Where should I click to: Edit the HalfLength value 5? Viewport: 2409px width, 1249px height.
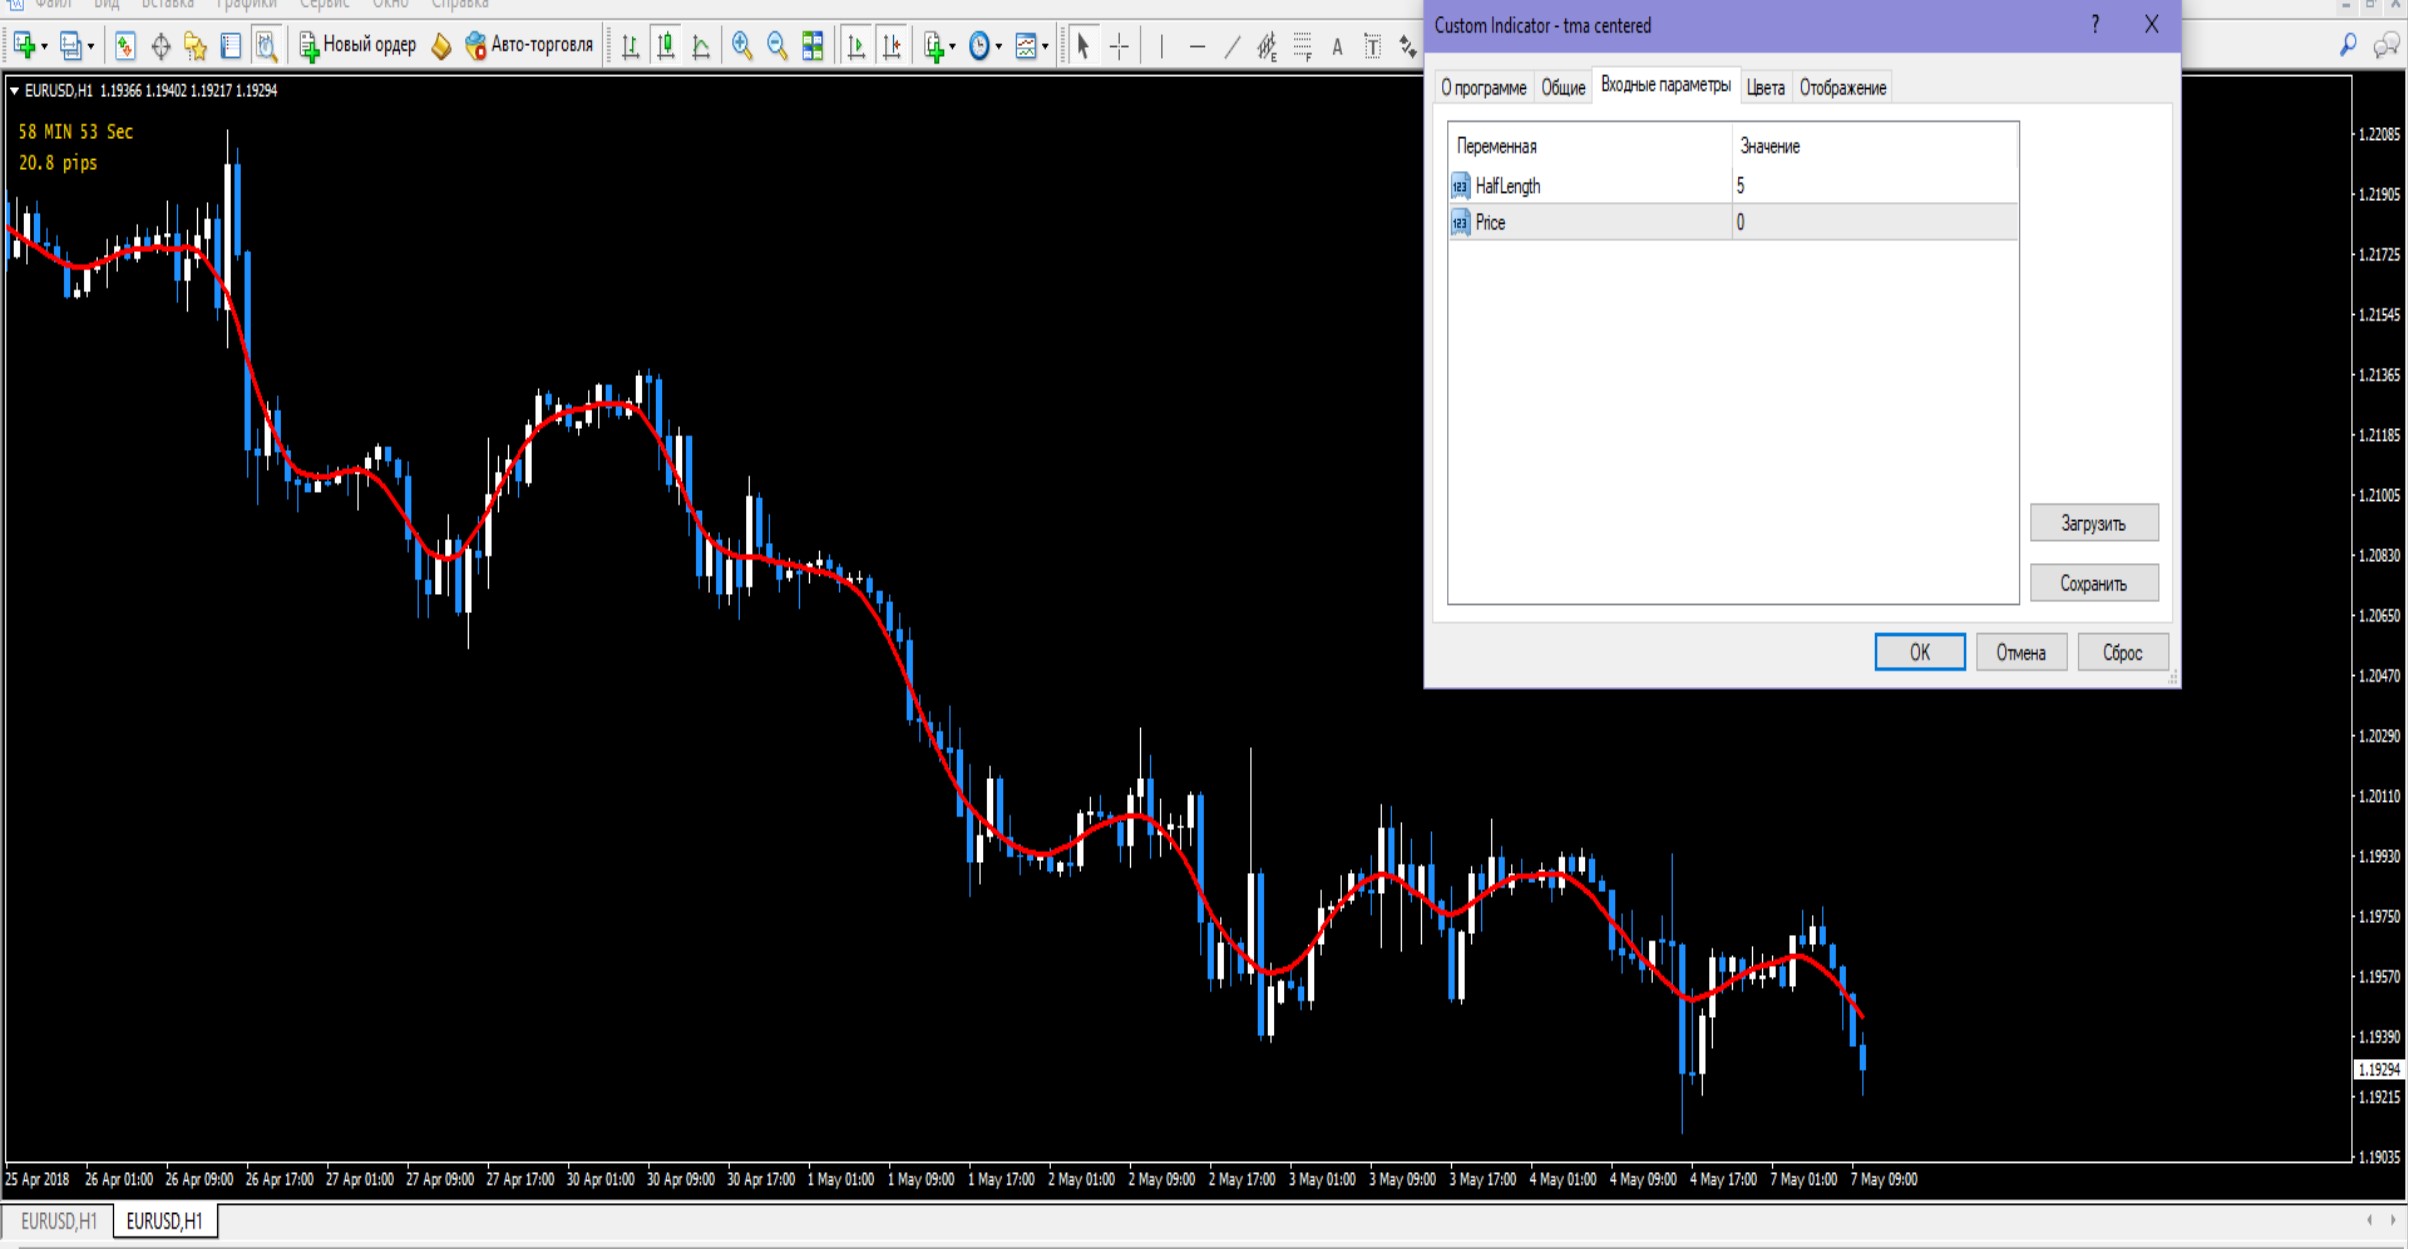point(1874,186)
